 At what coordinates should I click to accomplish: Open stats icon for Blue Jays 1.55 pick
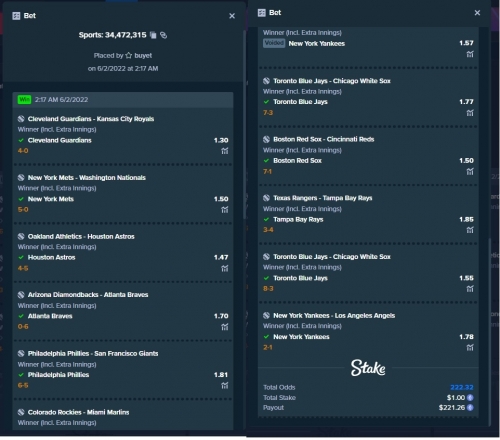point(470,289)
